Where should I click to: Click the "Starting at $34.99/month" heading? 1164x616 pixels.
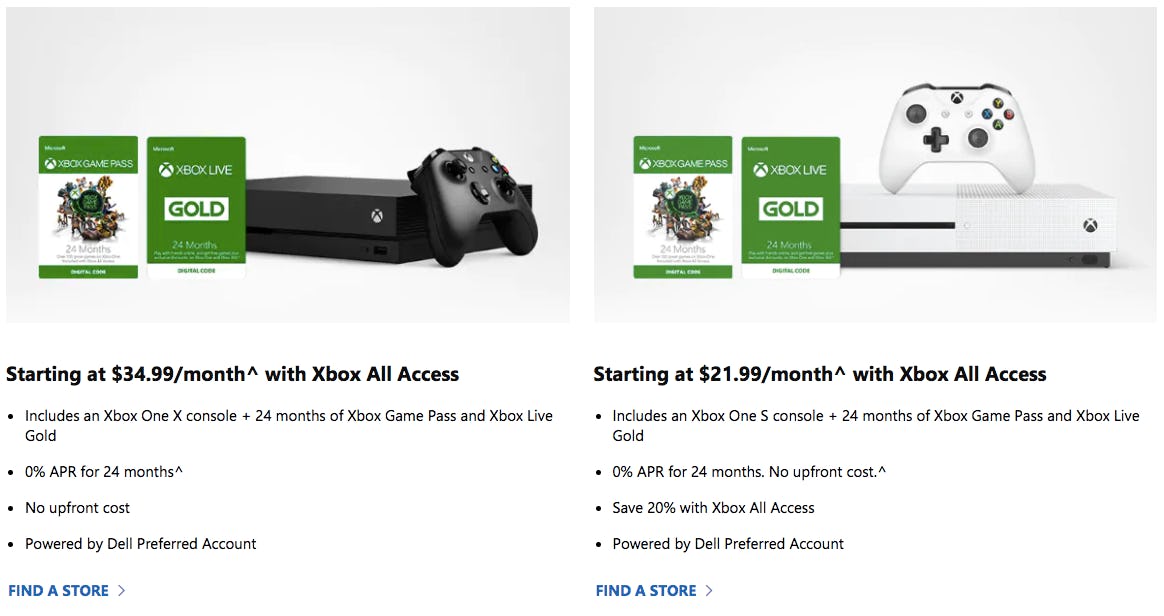(x=232, y=374)
